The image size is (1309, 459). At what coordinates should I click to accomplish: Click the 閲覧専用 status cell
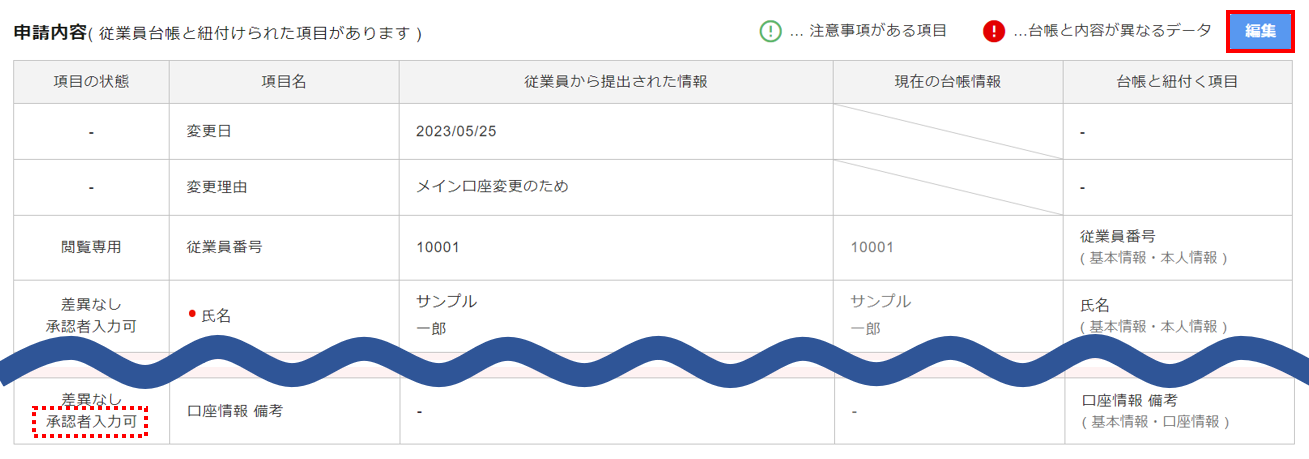click(x=91, y=246)
